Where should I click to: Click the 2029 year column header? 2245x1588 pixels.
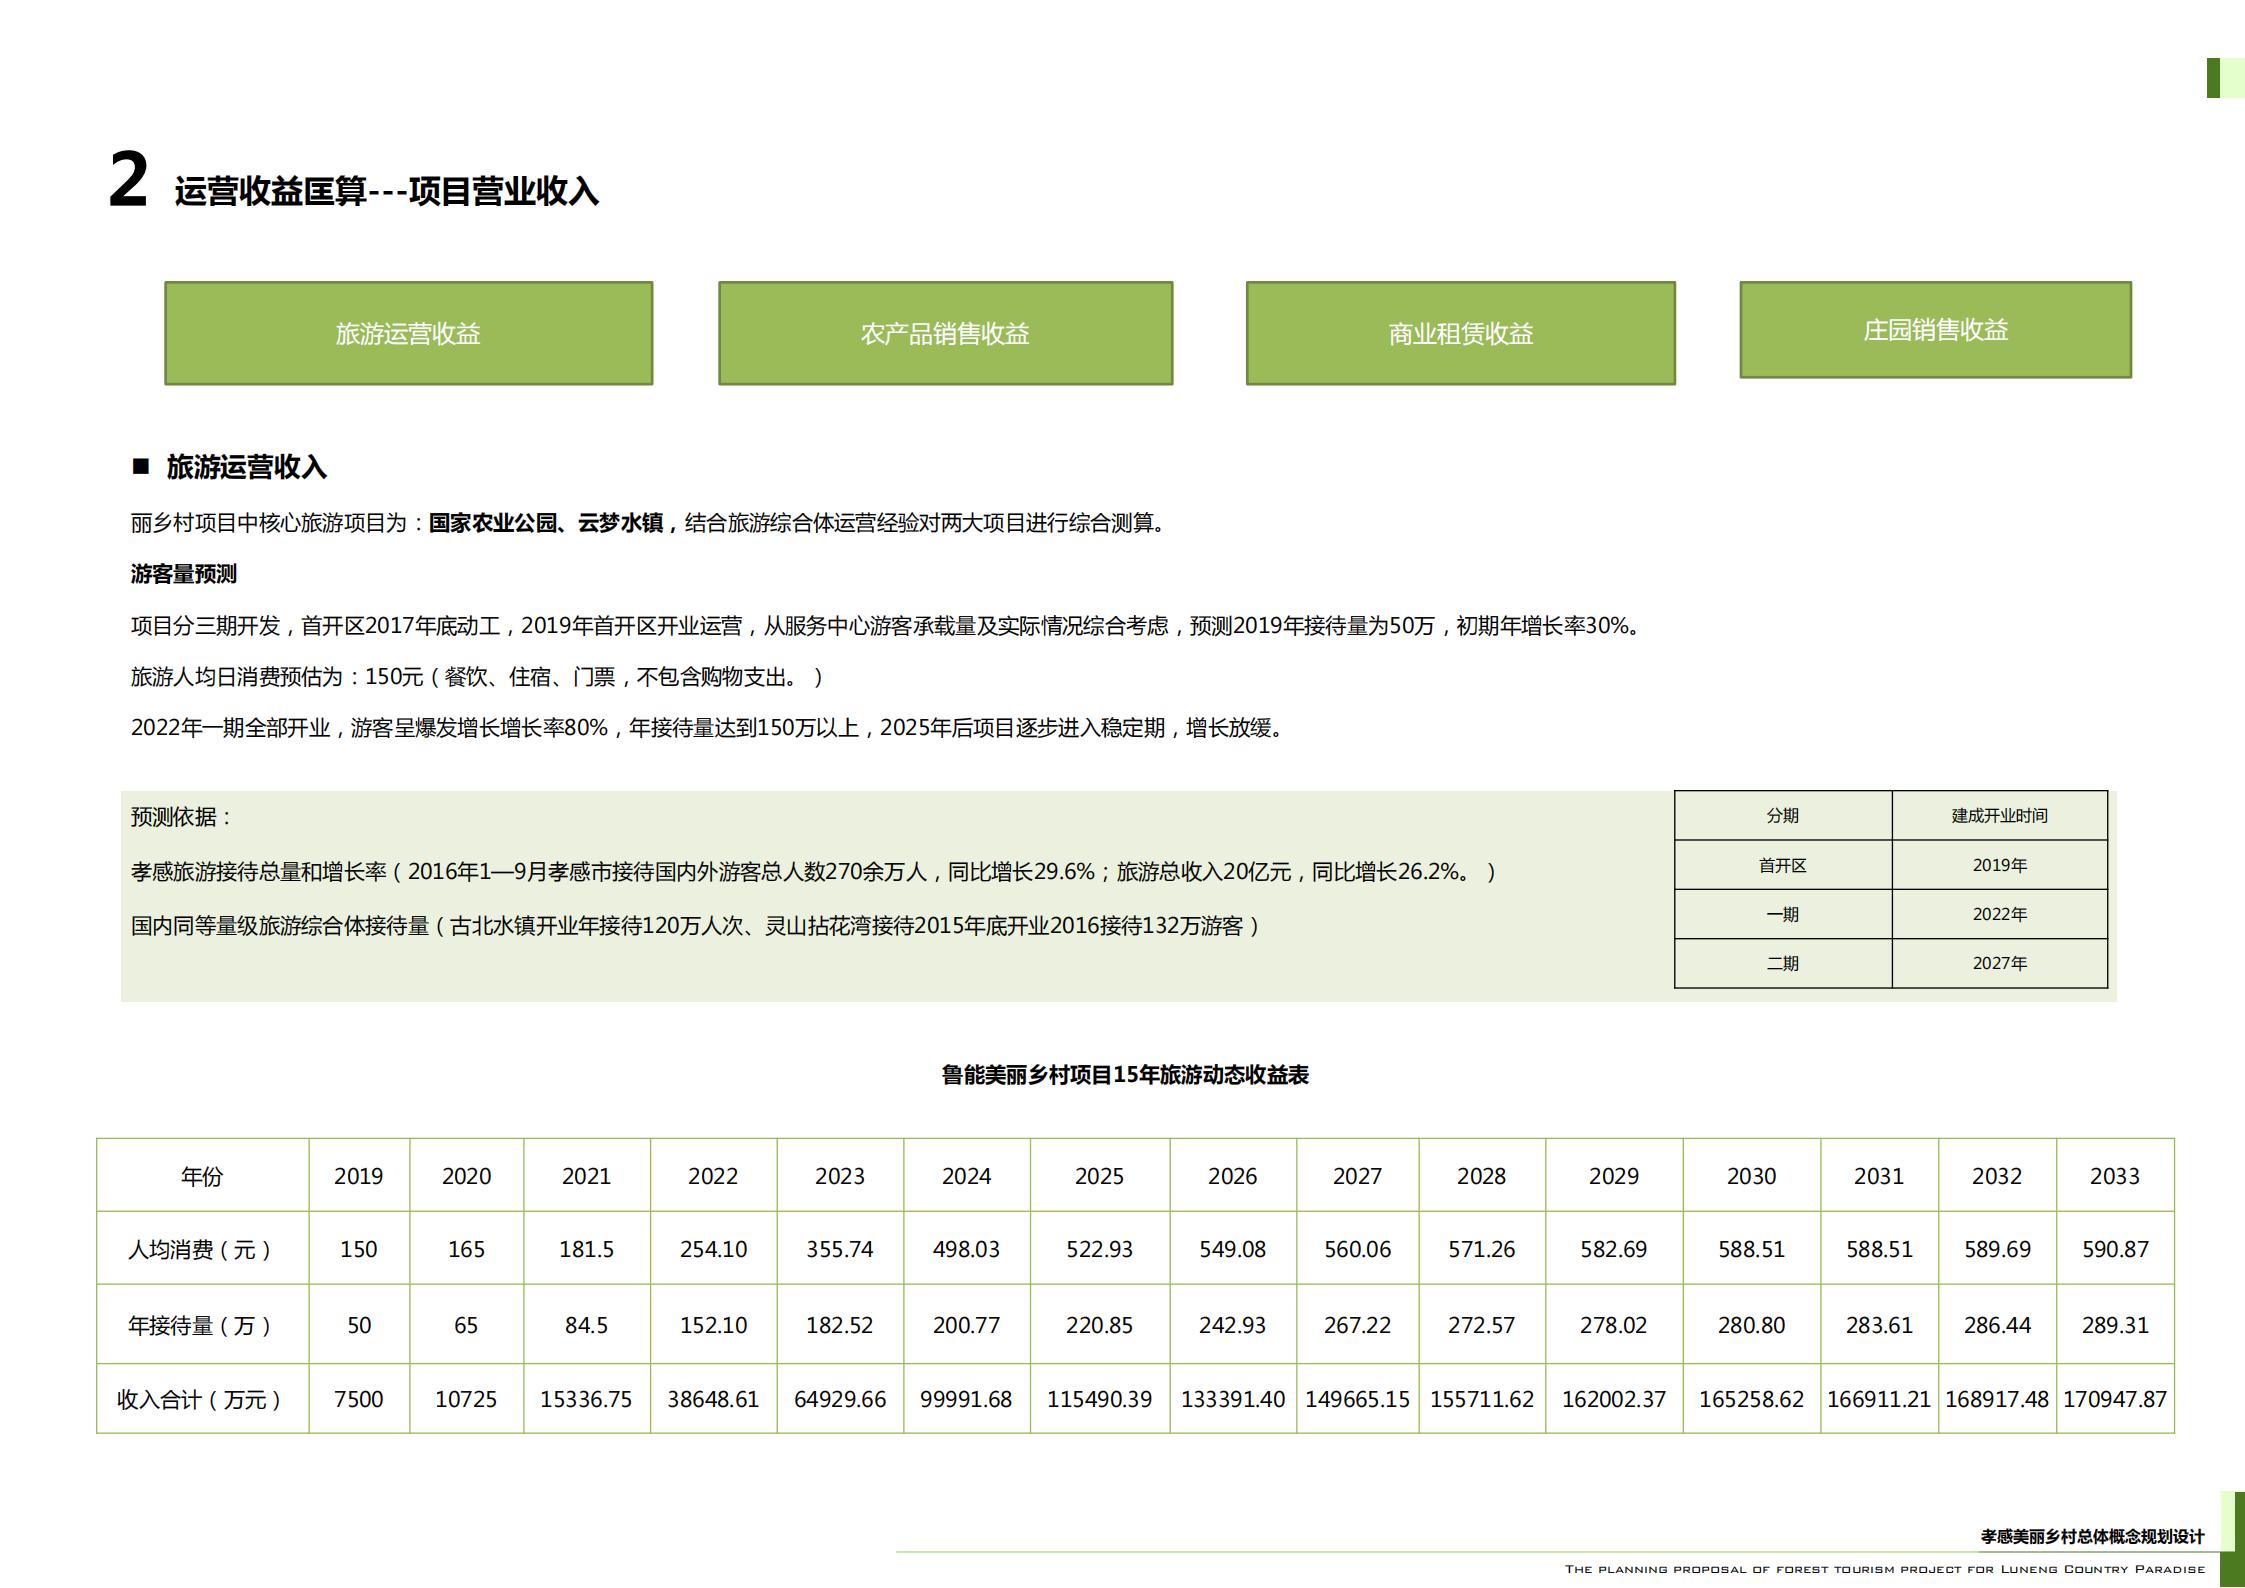(1614, 1175)
